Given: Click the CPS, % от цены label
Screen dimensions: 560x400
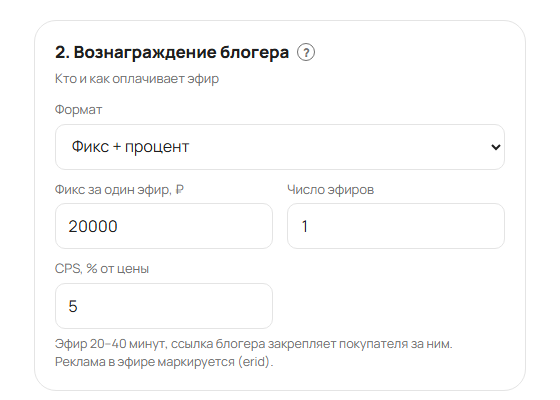Looking at the screenshot, I should pos(102,269).
